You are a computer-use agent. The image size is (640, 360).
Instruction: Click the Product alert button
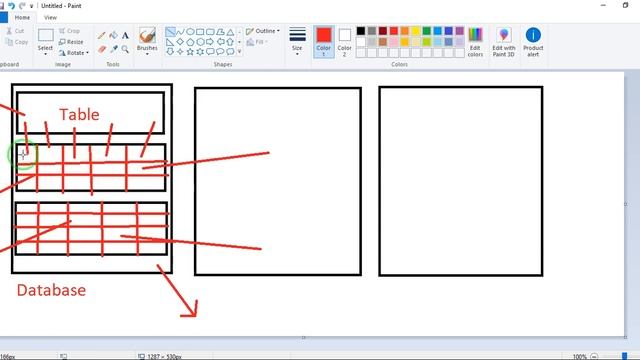point(533,42)
